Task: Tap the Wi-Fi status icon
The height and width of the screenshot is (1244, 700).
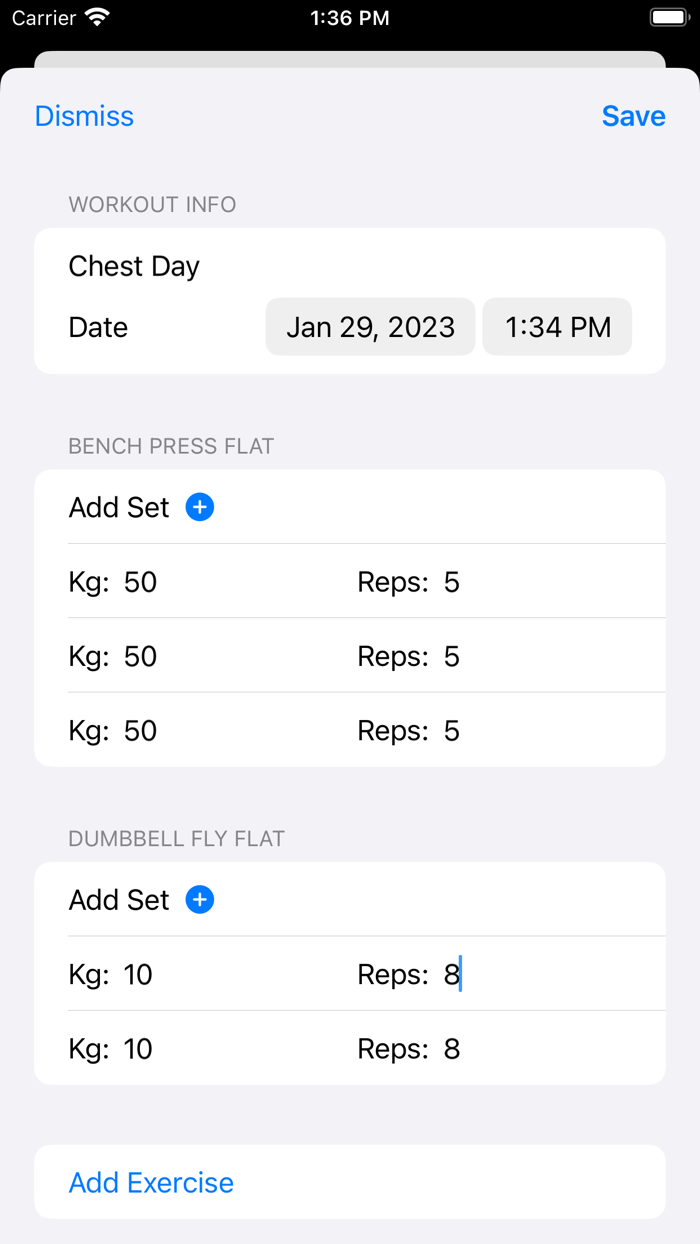Action: [x=97, y=18]
